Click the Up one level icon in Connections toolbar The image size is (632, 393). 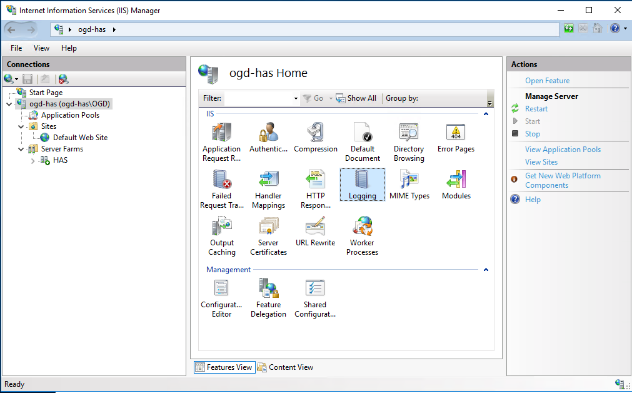tap(45, 79)
